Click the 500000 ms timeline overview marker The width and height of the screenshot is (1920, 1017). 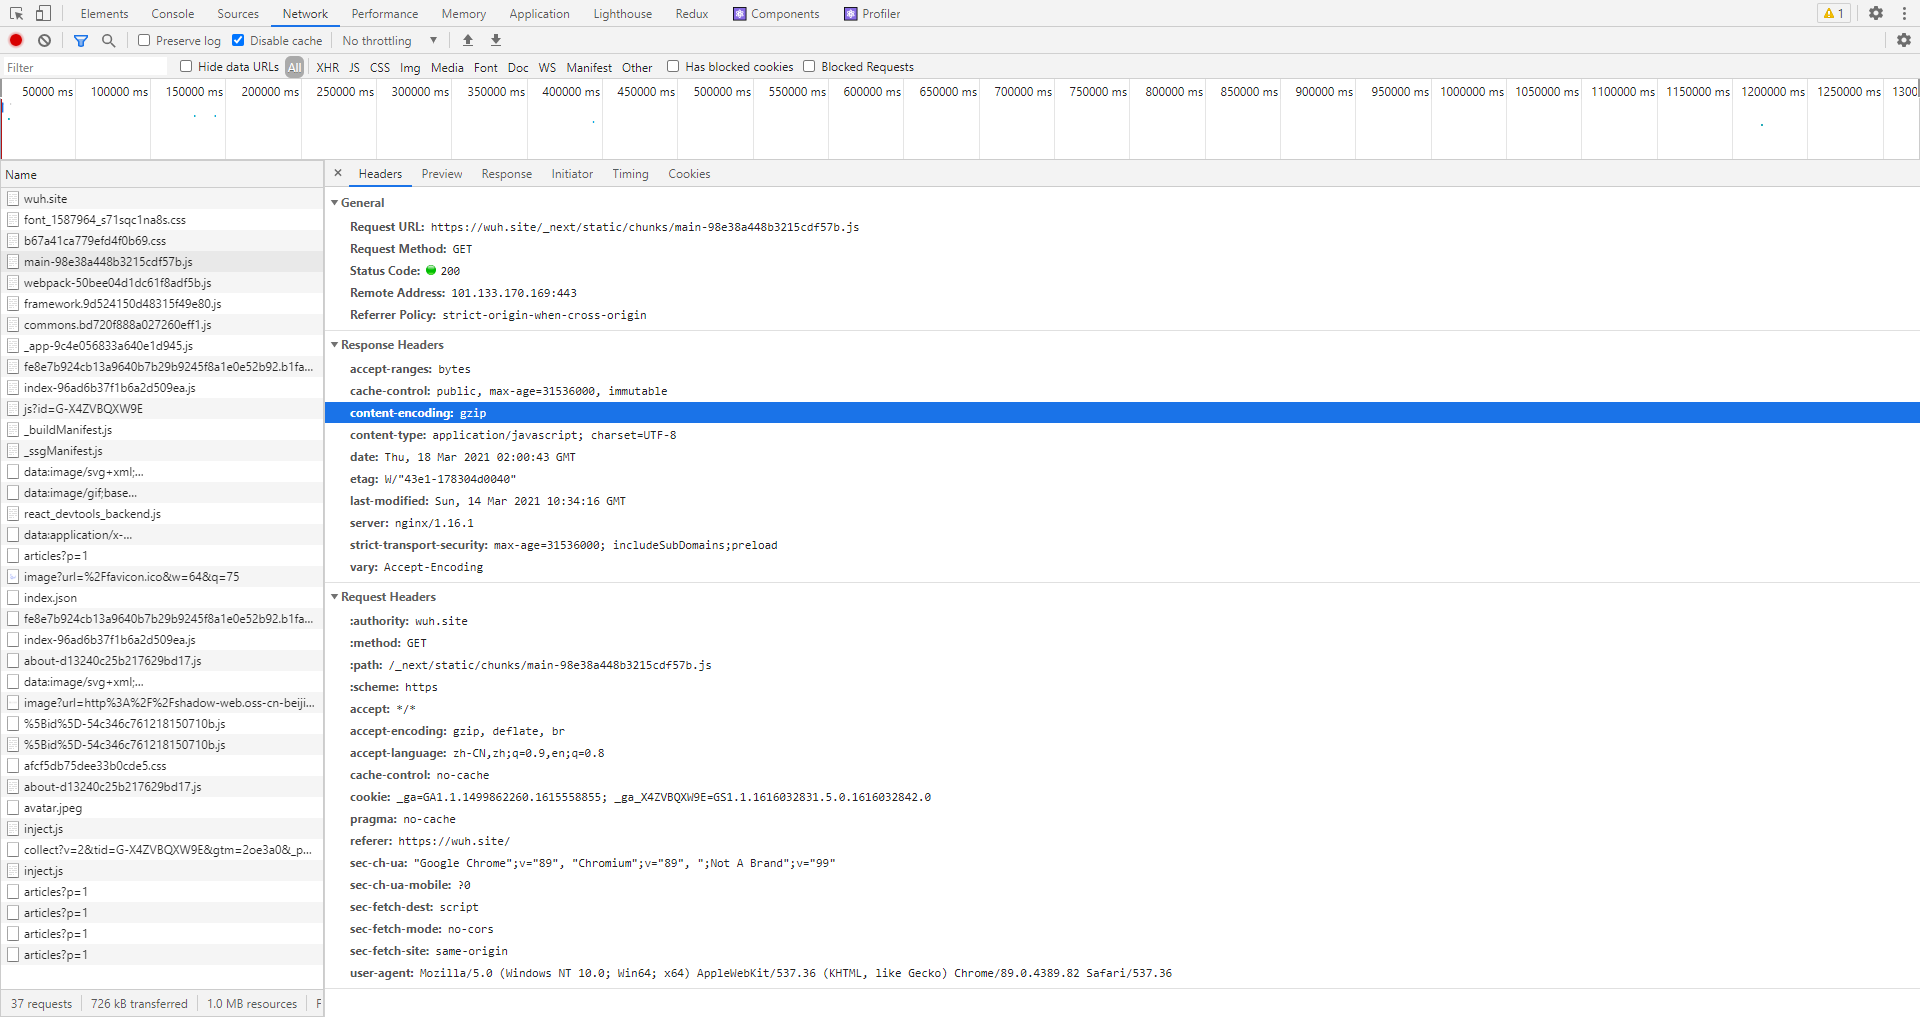pos(722,91)
